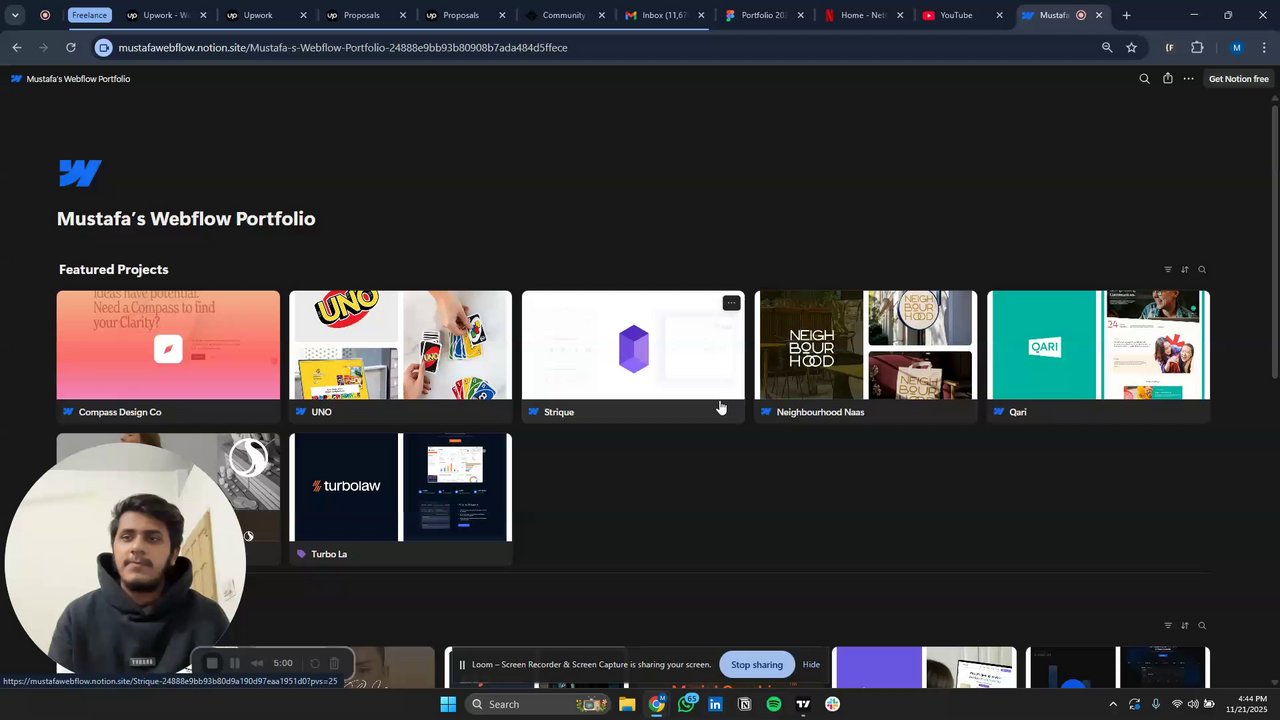1280x720 pixels.
Task: Switch to the Gmail Inbox tab
Action: point(664,15)
